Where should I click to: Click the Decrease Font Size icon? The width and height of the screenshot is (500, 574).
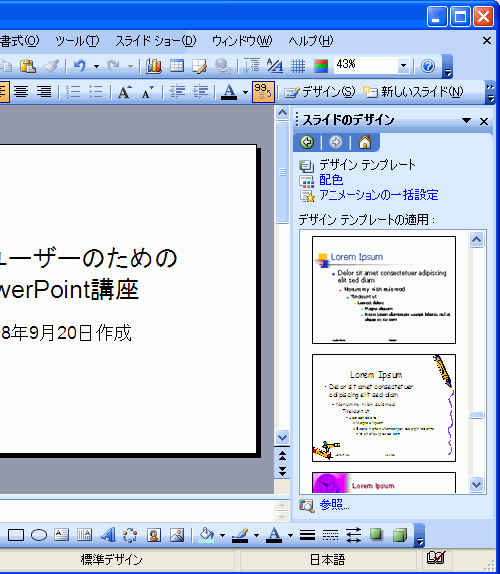coord(148,92)
